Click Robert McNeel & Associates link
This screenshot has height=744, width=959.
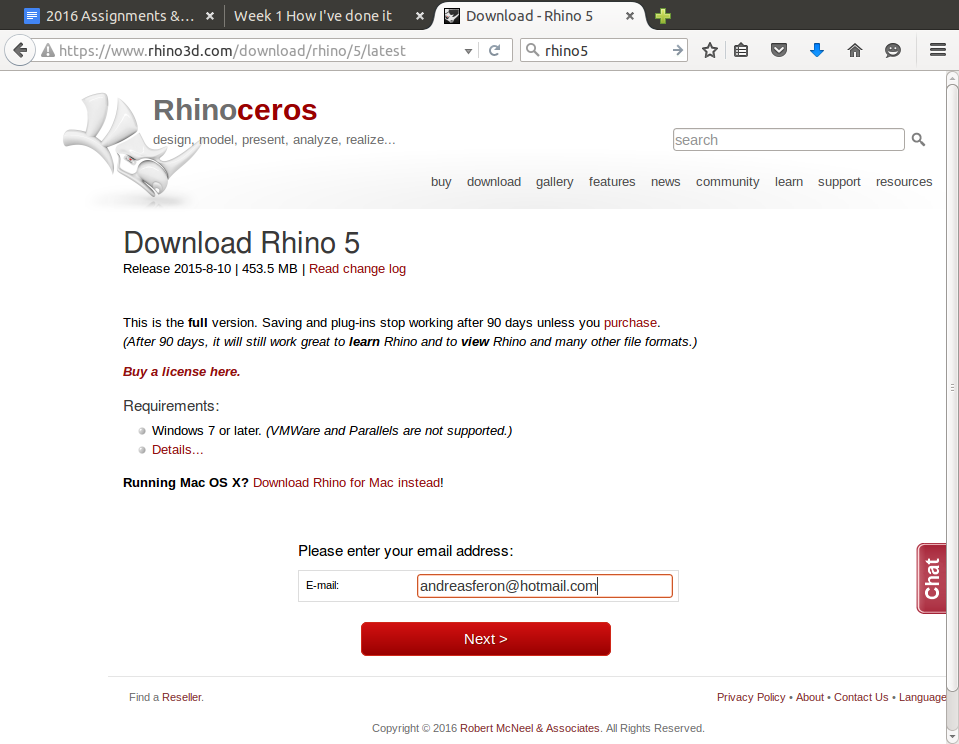[530, 728]
